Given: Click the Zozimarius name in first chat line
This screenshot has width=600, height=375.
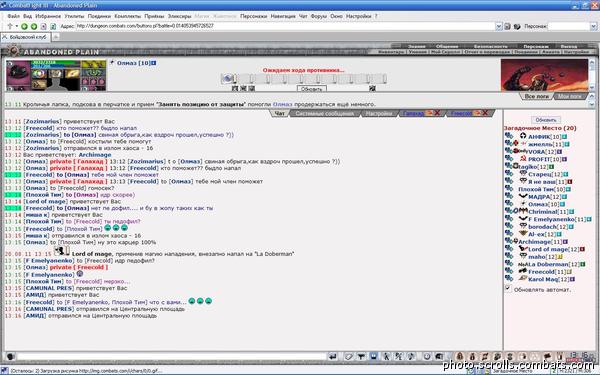Looking at the screenshot, I should coord(42,121).
